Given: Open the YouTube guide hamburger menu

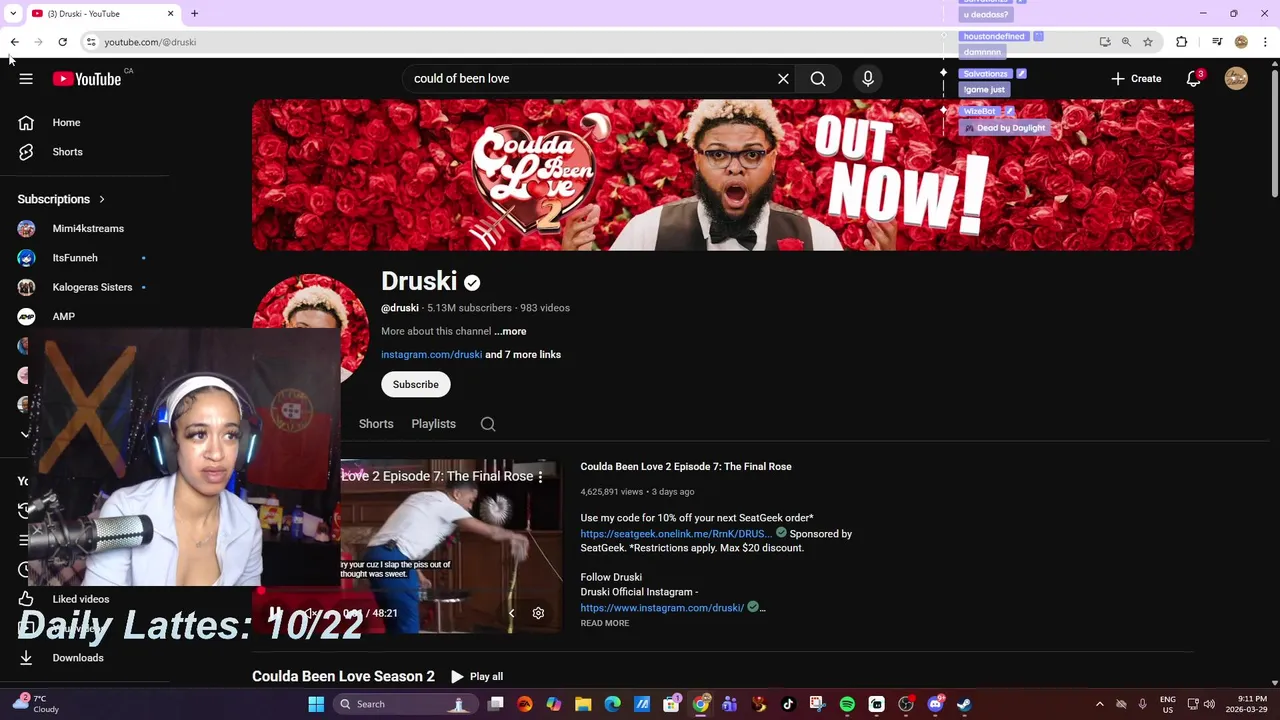Looking at the screenshot, I should pos(26,79).
